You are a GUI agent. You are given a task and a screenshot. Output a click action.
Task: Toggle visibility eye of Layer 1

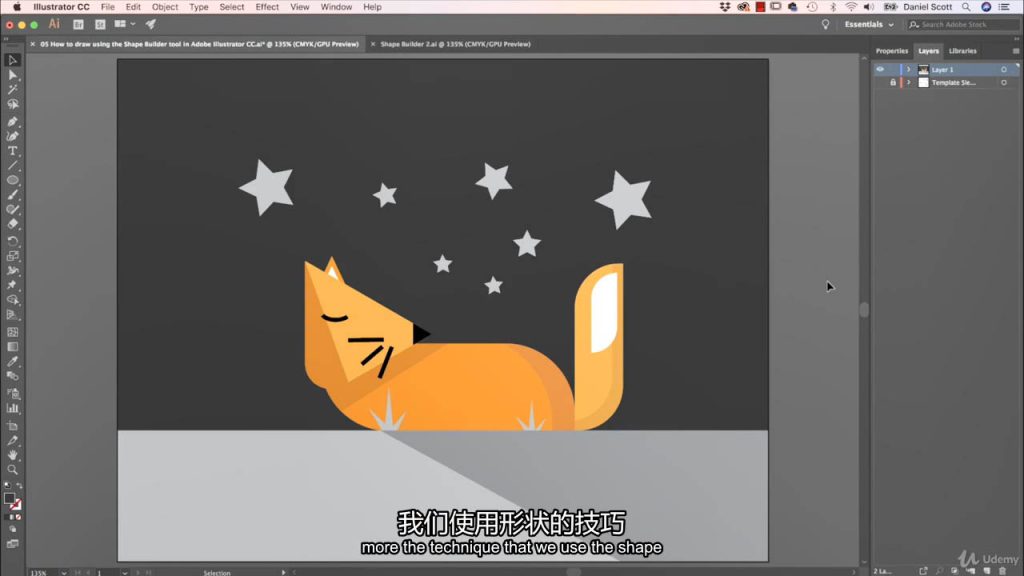[x=880, y=69]
